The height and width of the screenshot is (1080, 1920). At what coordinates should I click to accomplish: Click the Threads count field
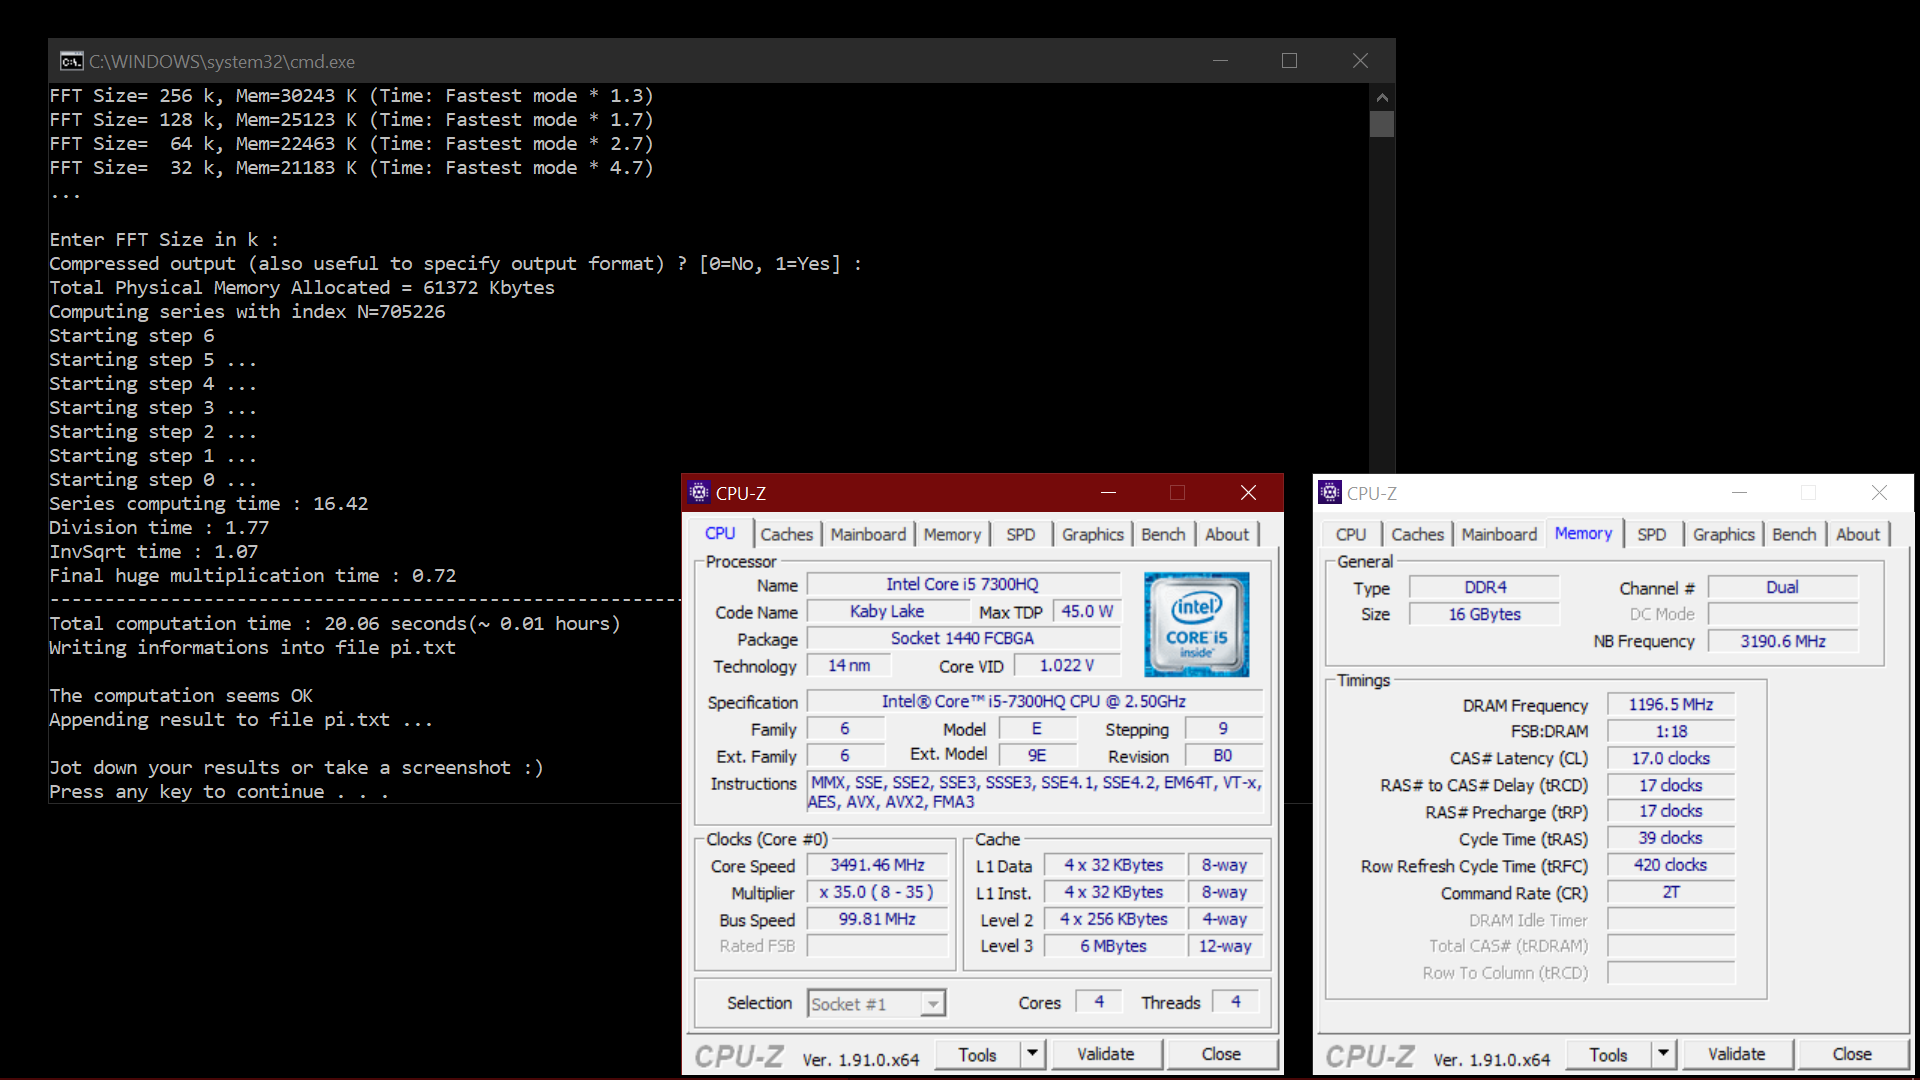coord(1236,1001)
